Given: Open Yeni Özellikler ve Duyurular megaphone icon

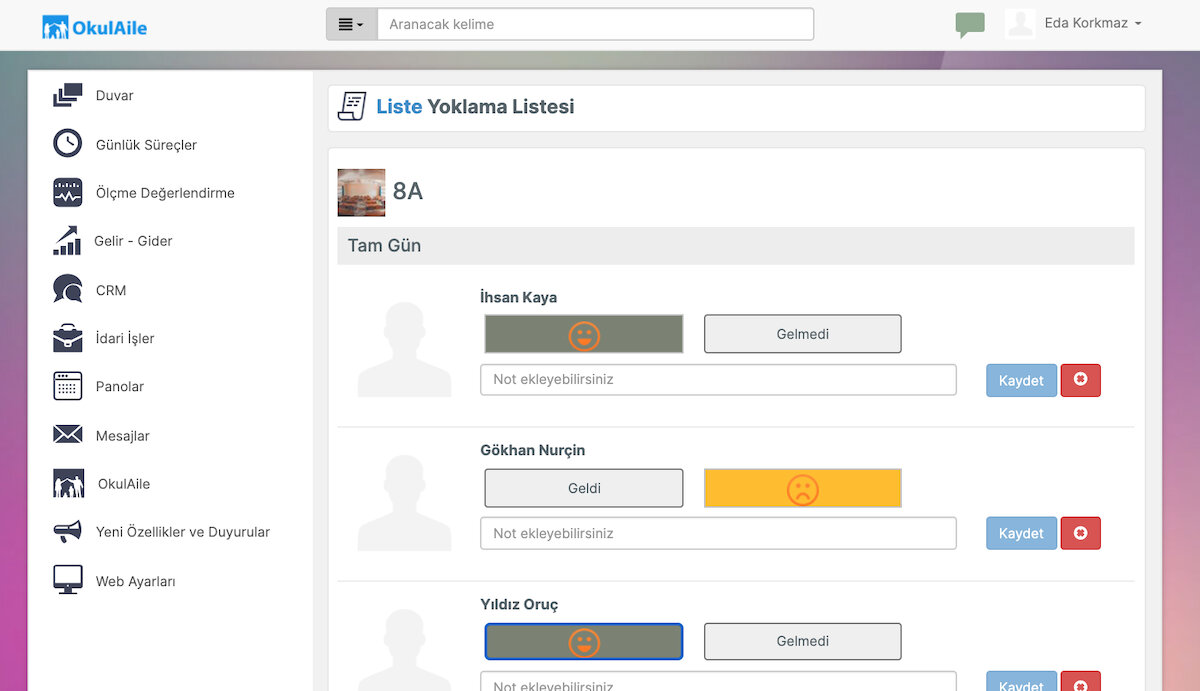Looking at the screenshot, I should coord(67,532).
